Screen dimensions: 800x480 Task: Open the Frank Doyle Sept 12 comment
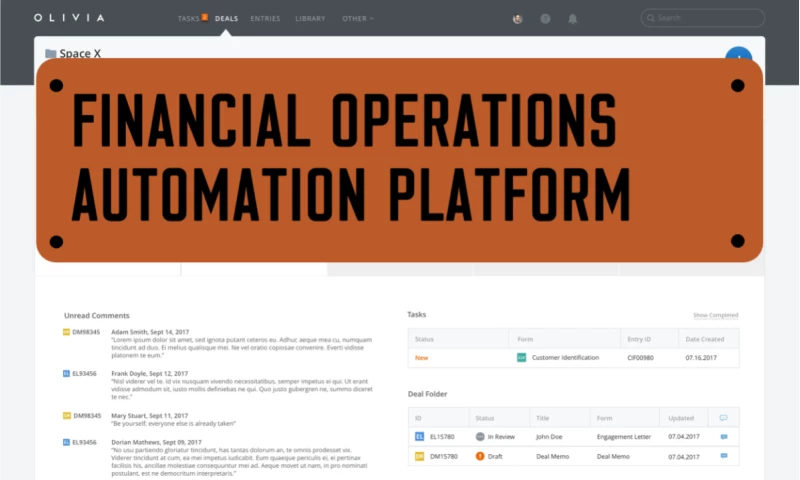242,385
